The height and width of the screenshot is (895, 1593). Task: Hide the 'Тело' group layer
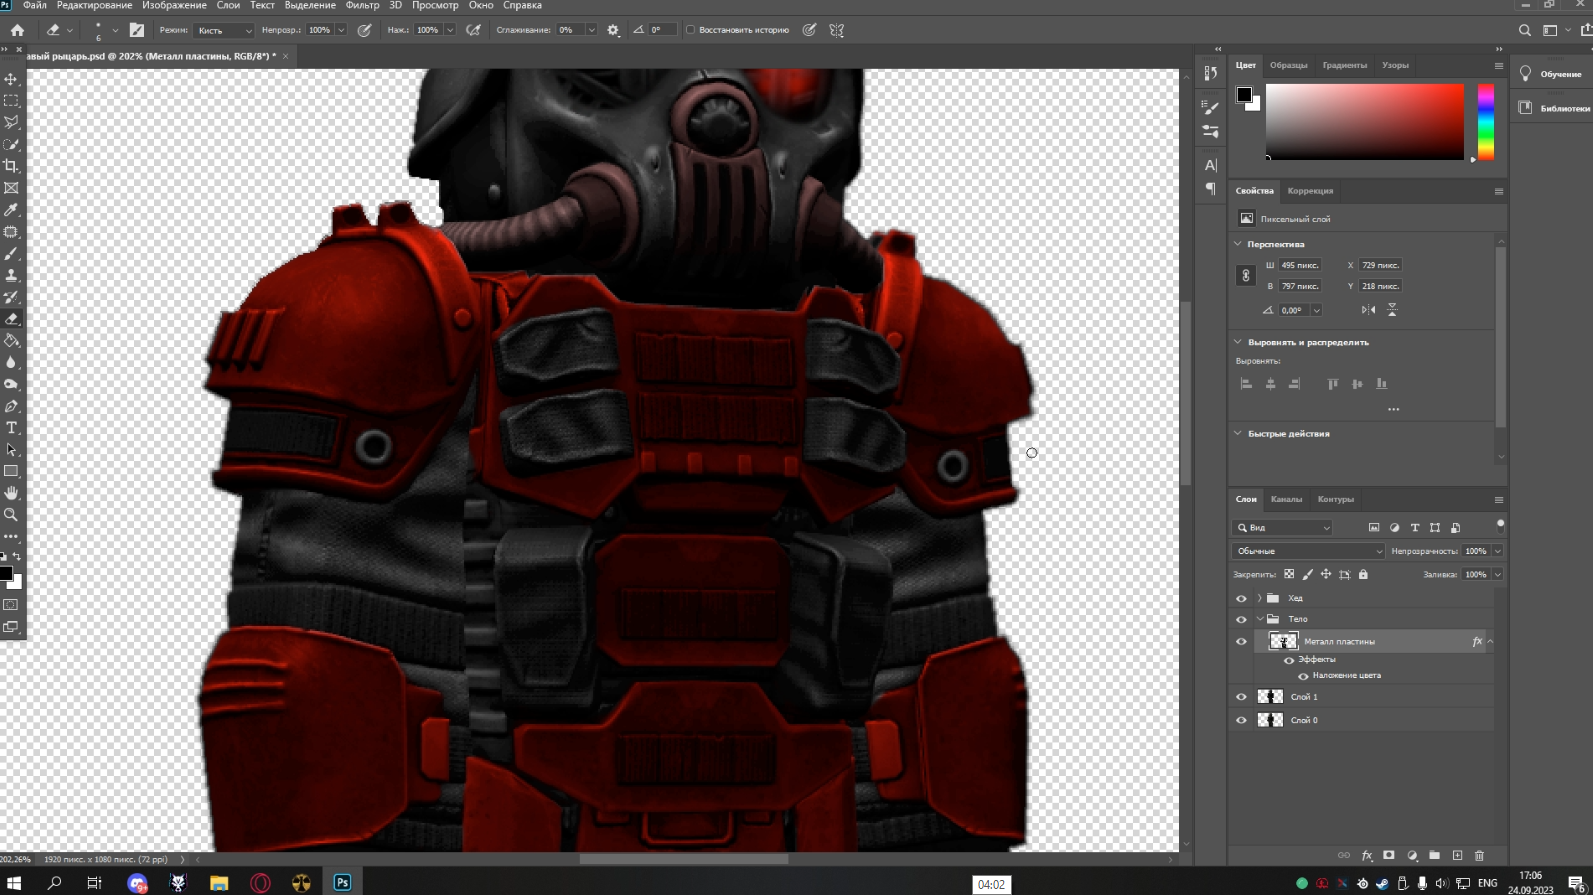click(x=1241, y=620)
